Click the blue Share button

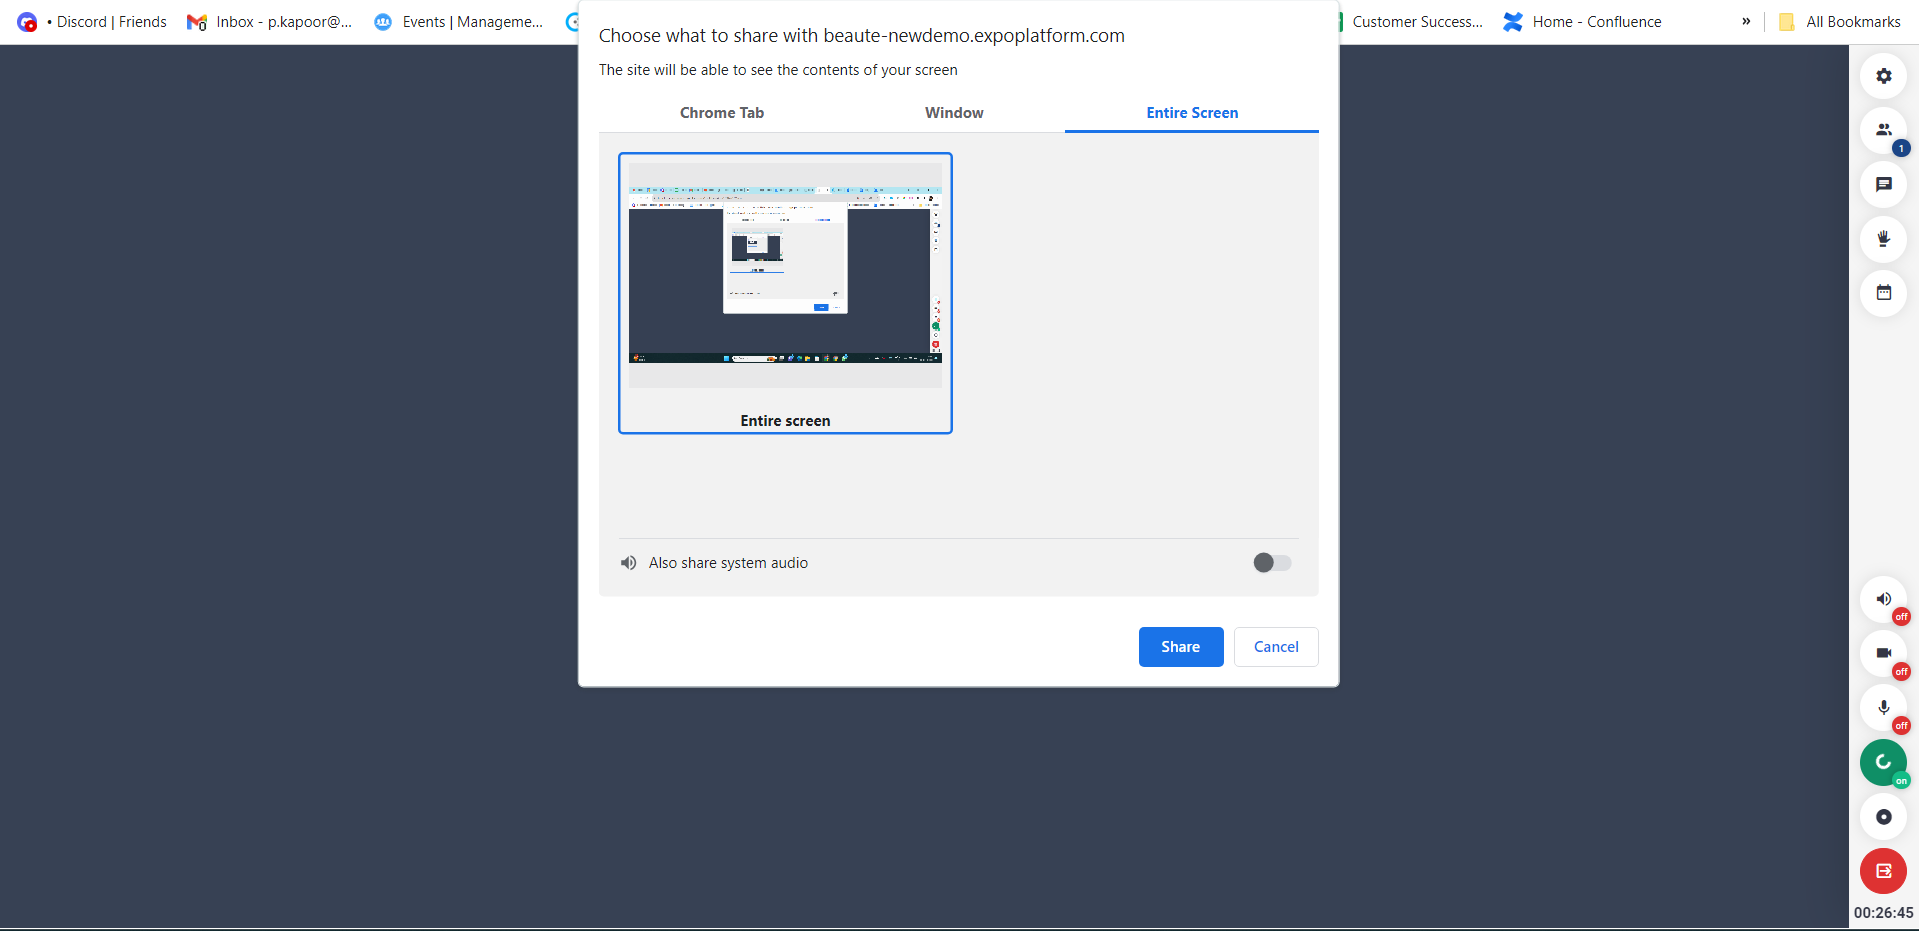coord(1180,647)
